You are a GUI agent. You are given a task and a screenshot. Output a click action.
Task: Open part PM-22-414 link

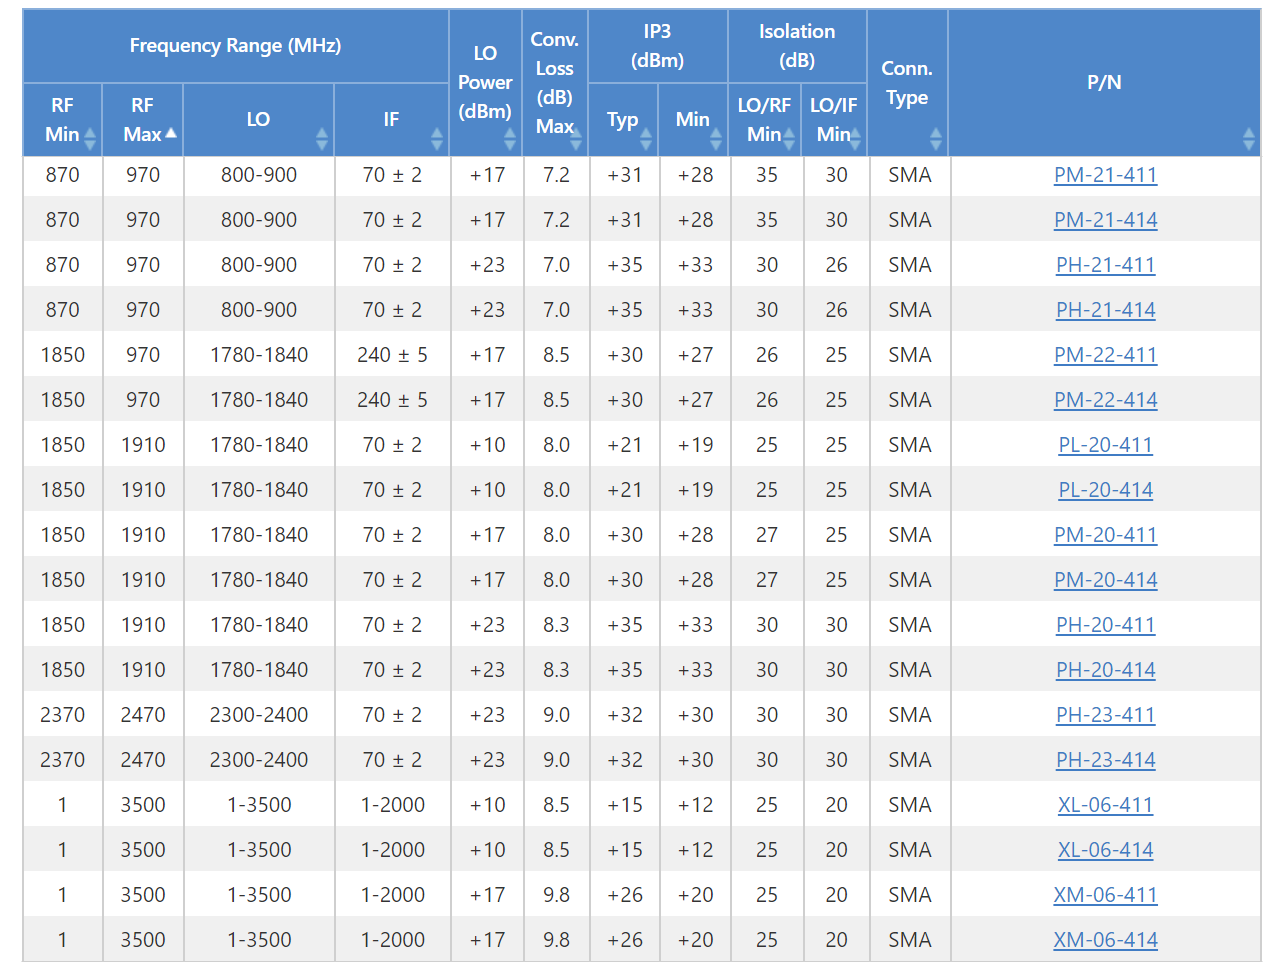(x=1105, y=400)
